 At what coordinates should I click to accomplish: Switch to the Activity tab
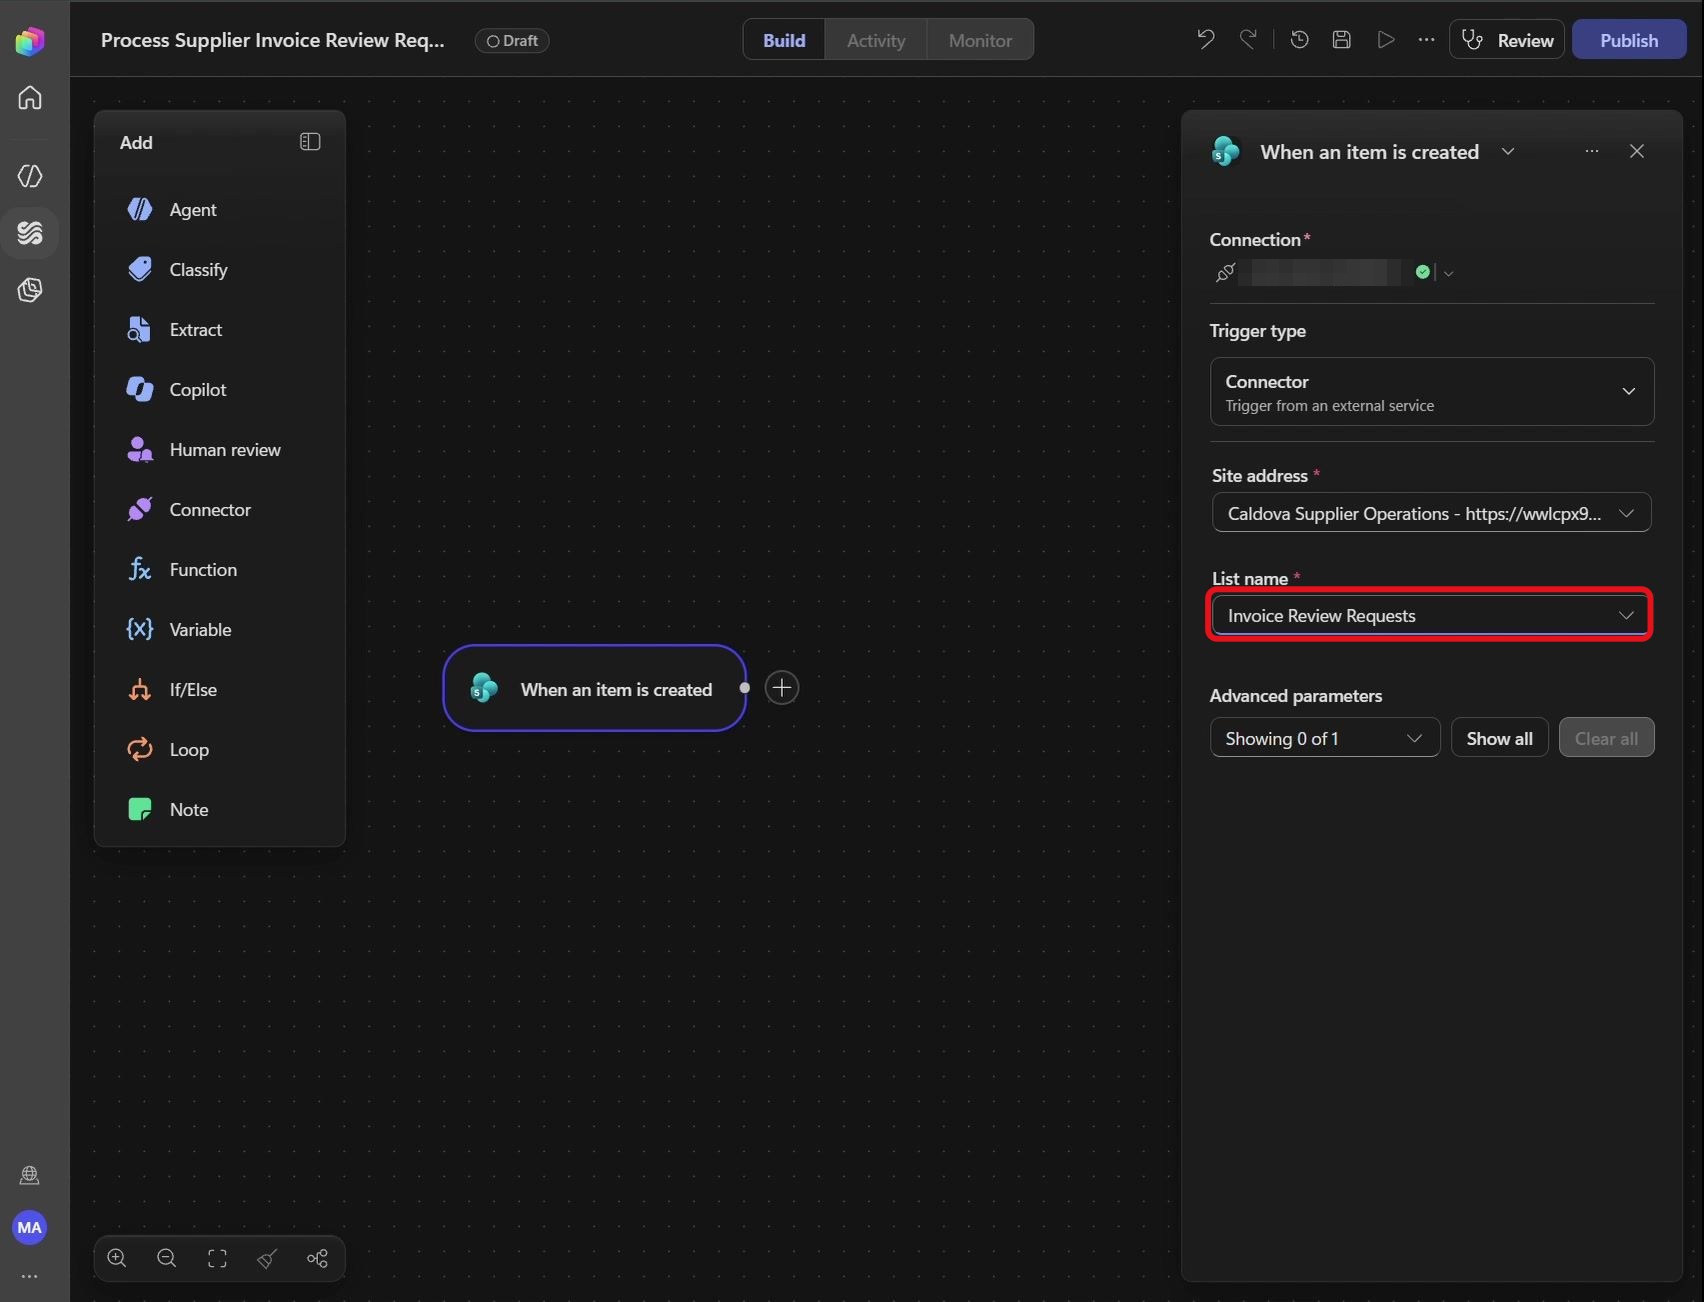(876, 40)
